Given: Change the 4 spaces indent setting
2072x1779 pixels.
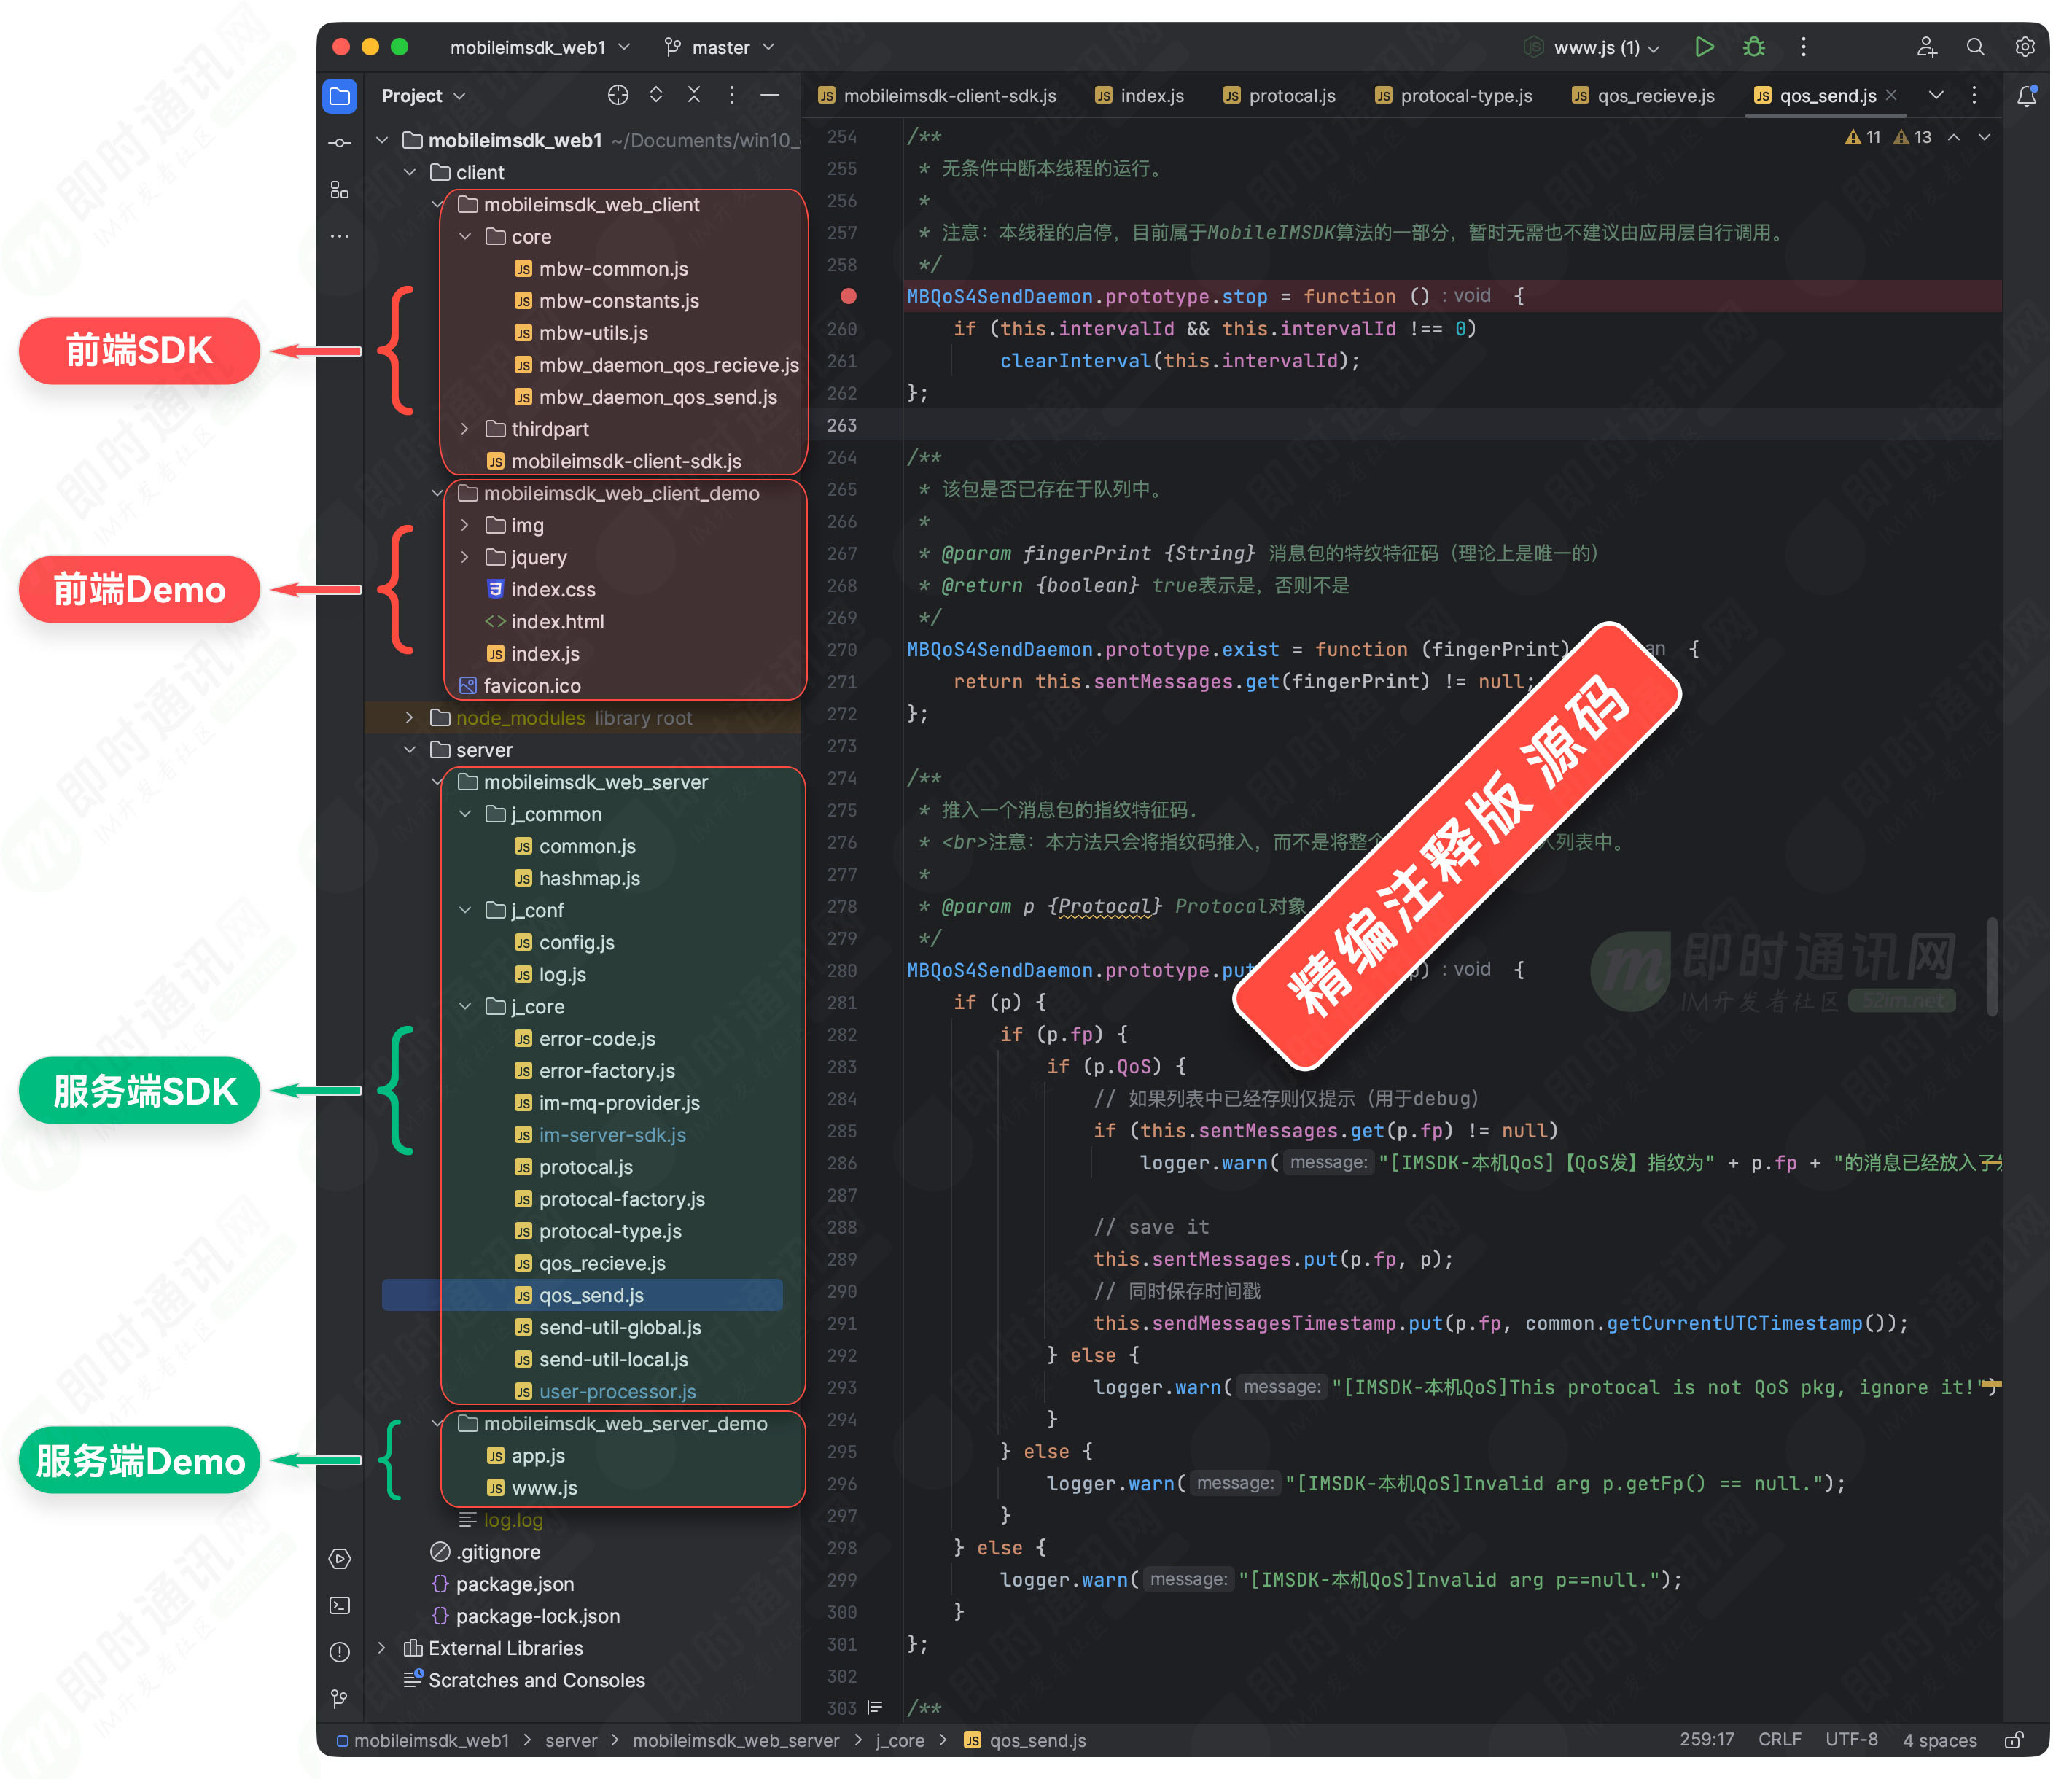Looking at the screenshot, I should point(1940,1740).
